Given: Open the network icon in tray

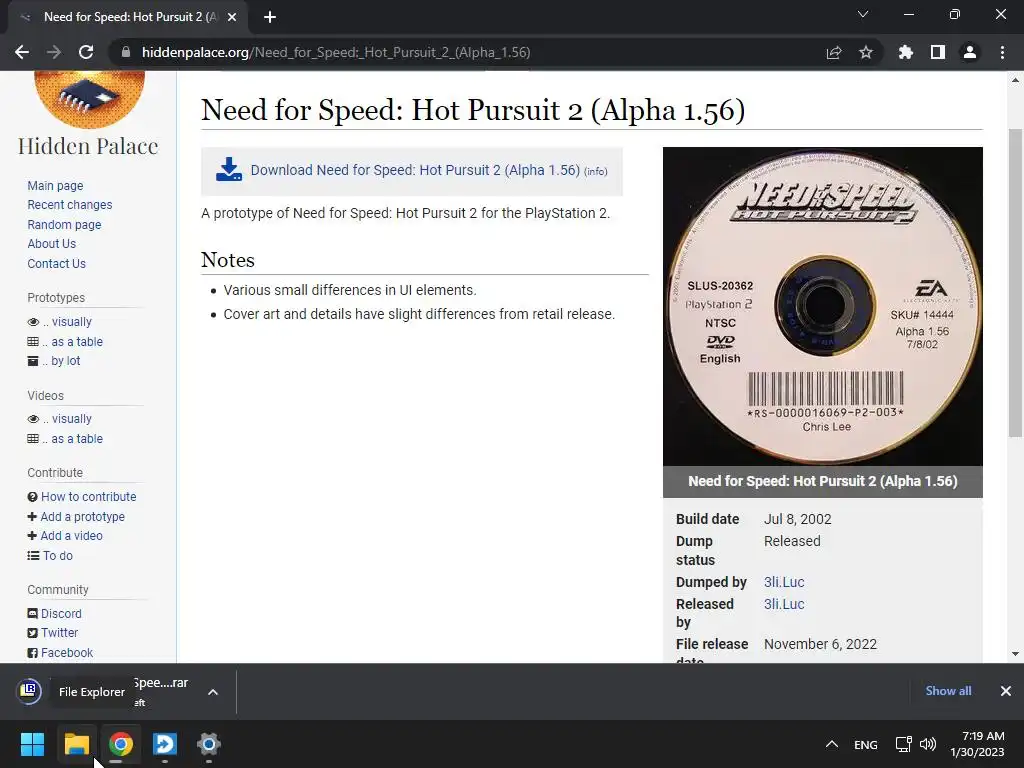Looking at the screenshot, I should pos(904,744).
